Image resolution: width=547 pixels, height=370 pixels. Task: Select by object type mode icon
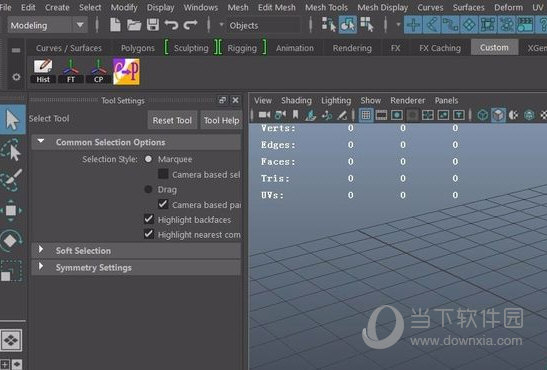click(347, 25)
